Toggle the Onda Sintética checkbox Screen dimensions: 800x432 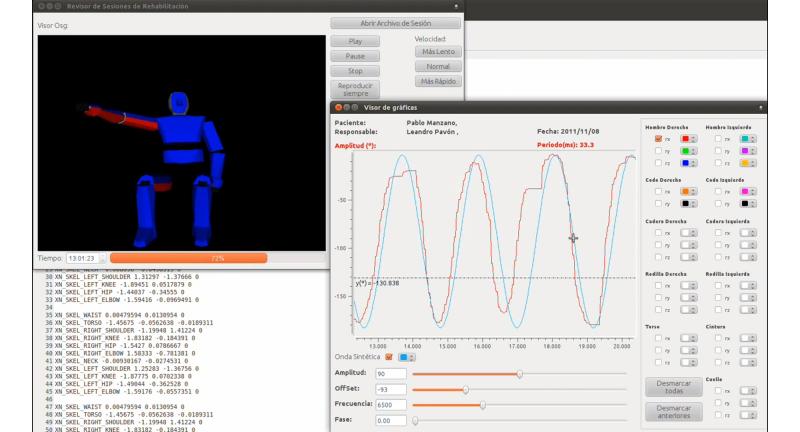388,356
